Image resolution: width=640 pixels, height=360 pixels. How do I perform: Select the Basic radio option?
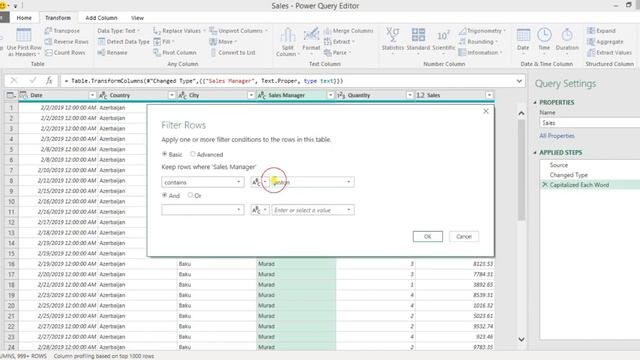pos(164,154)
